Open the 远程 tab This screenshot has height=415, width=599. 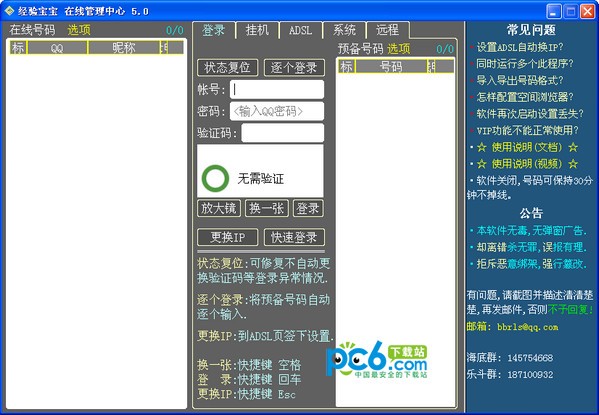387,30
